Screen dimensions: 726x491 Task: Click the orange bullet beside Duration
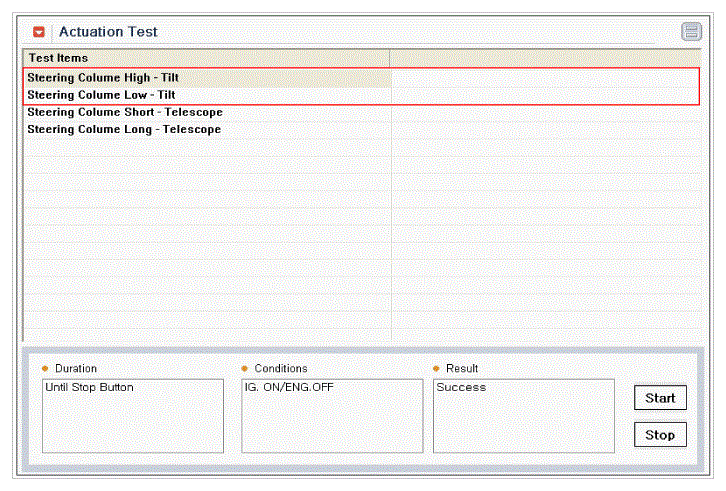(45, 369)
